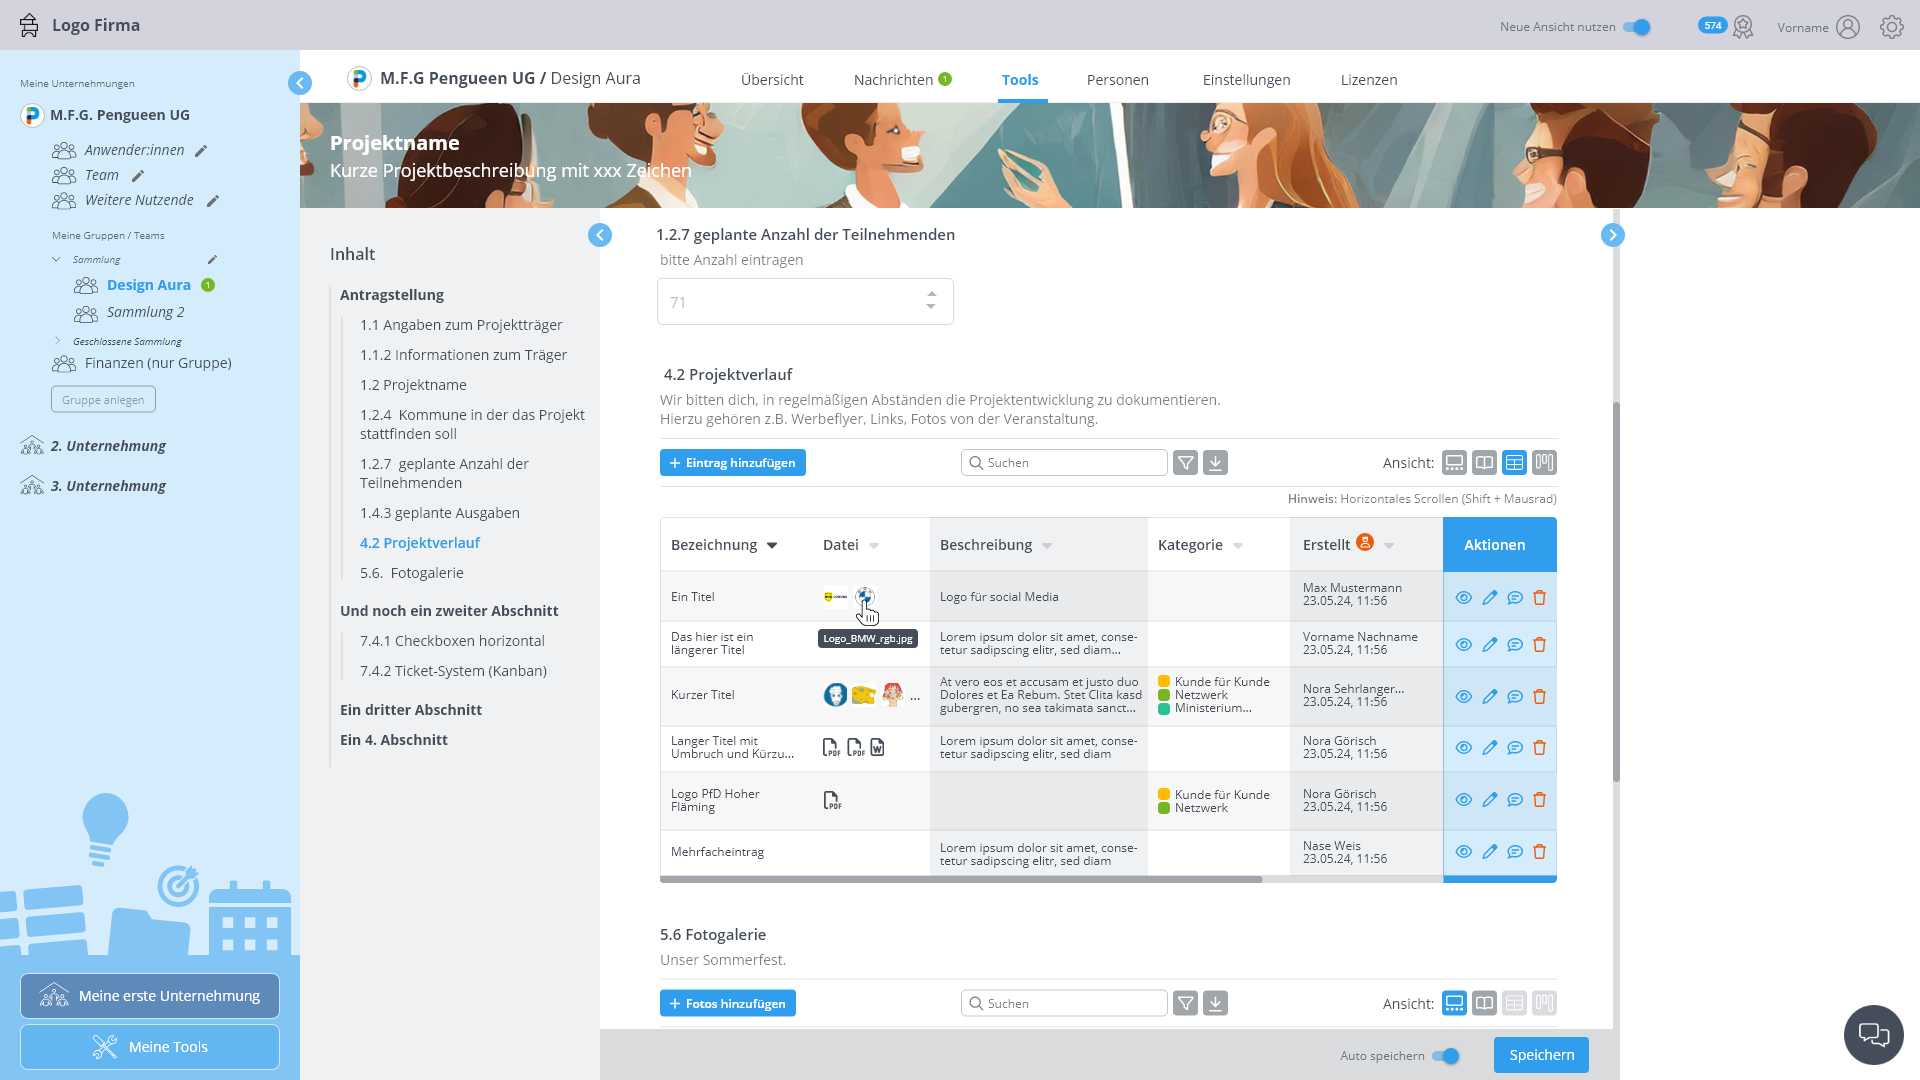Select book view in Projektverlauf Ansicht
The height and width of the screenshot is (1080, 1920).
pyautogui.click(x=1484, y=463)
